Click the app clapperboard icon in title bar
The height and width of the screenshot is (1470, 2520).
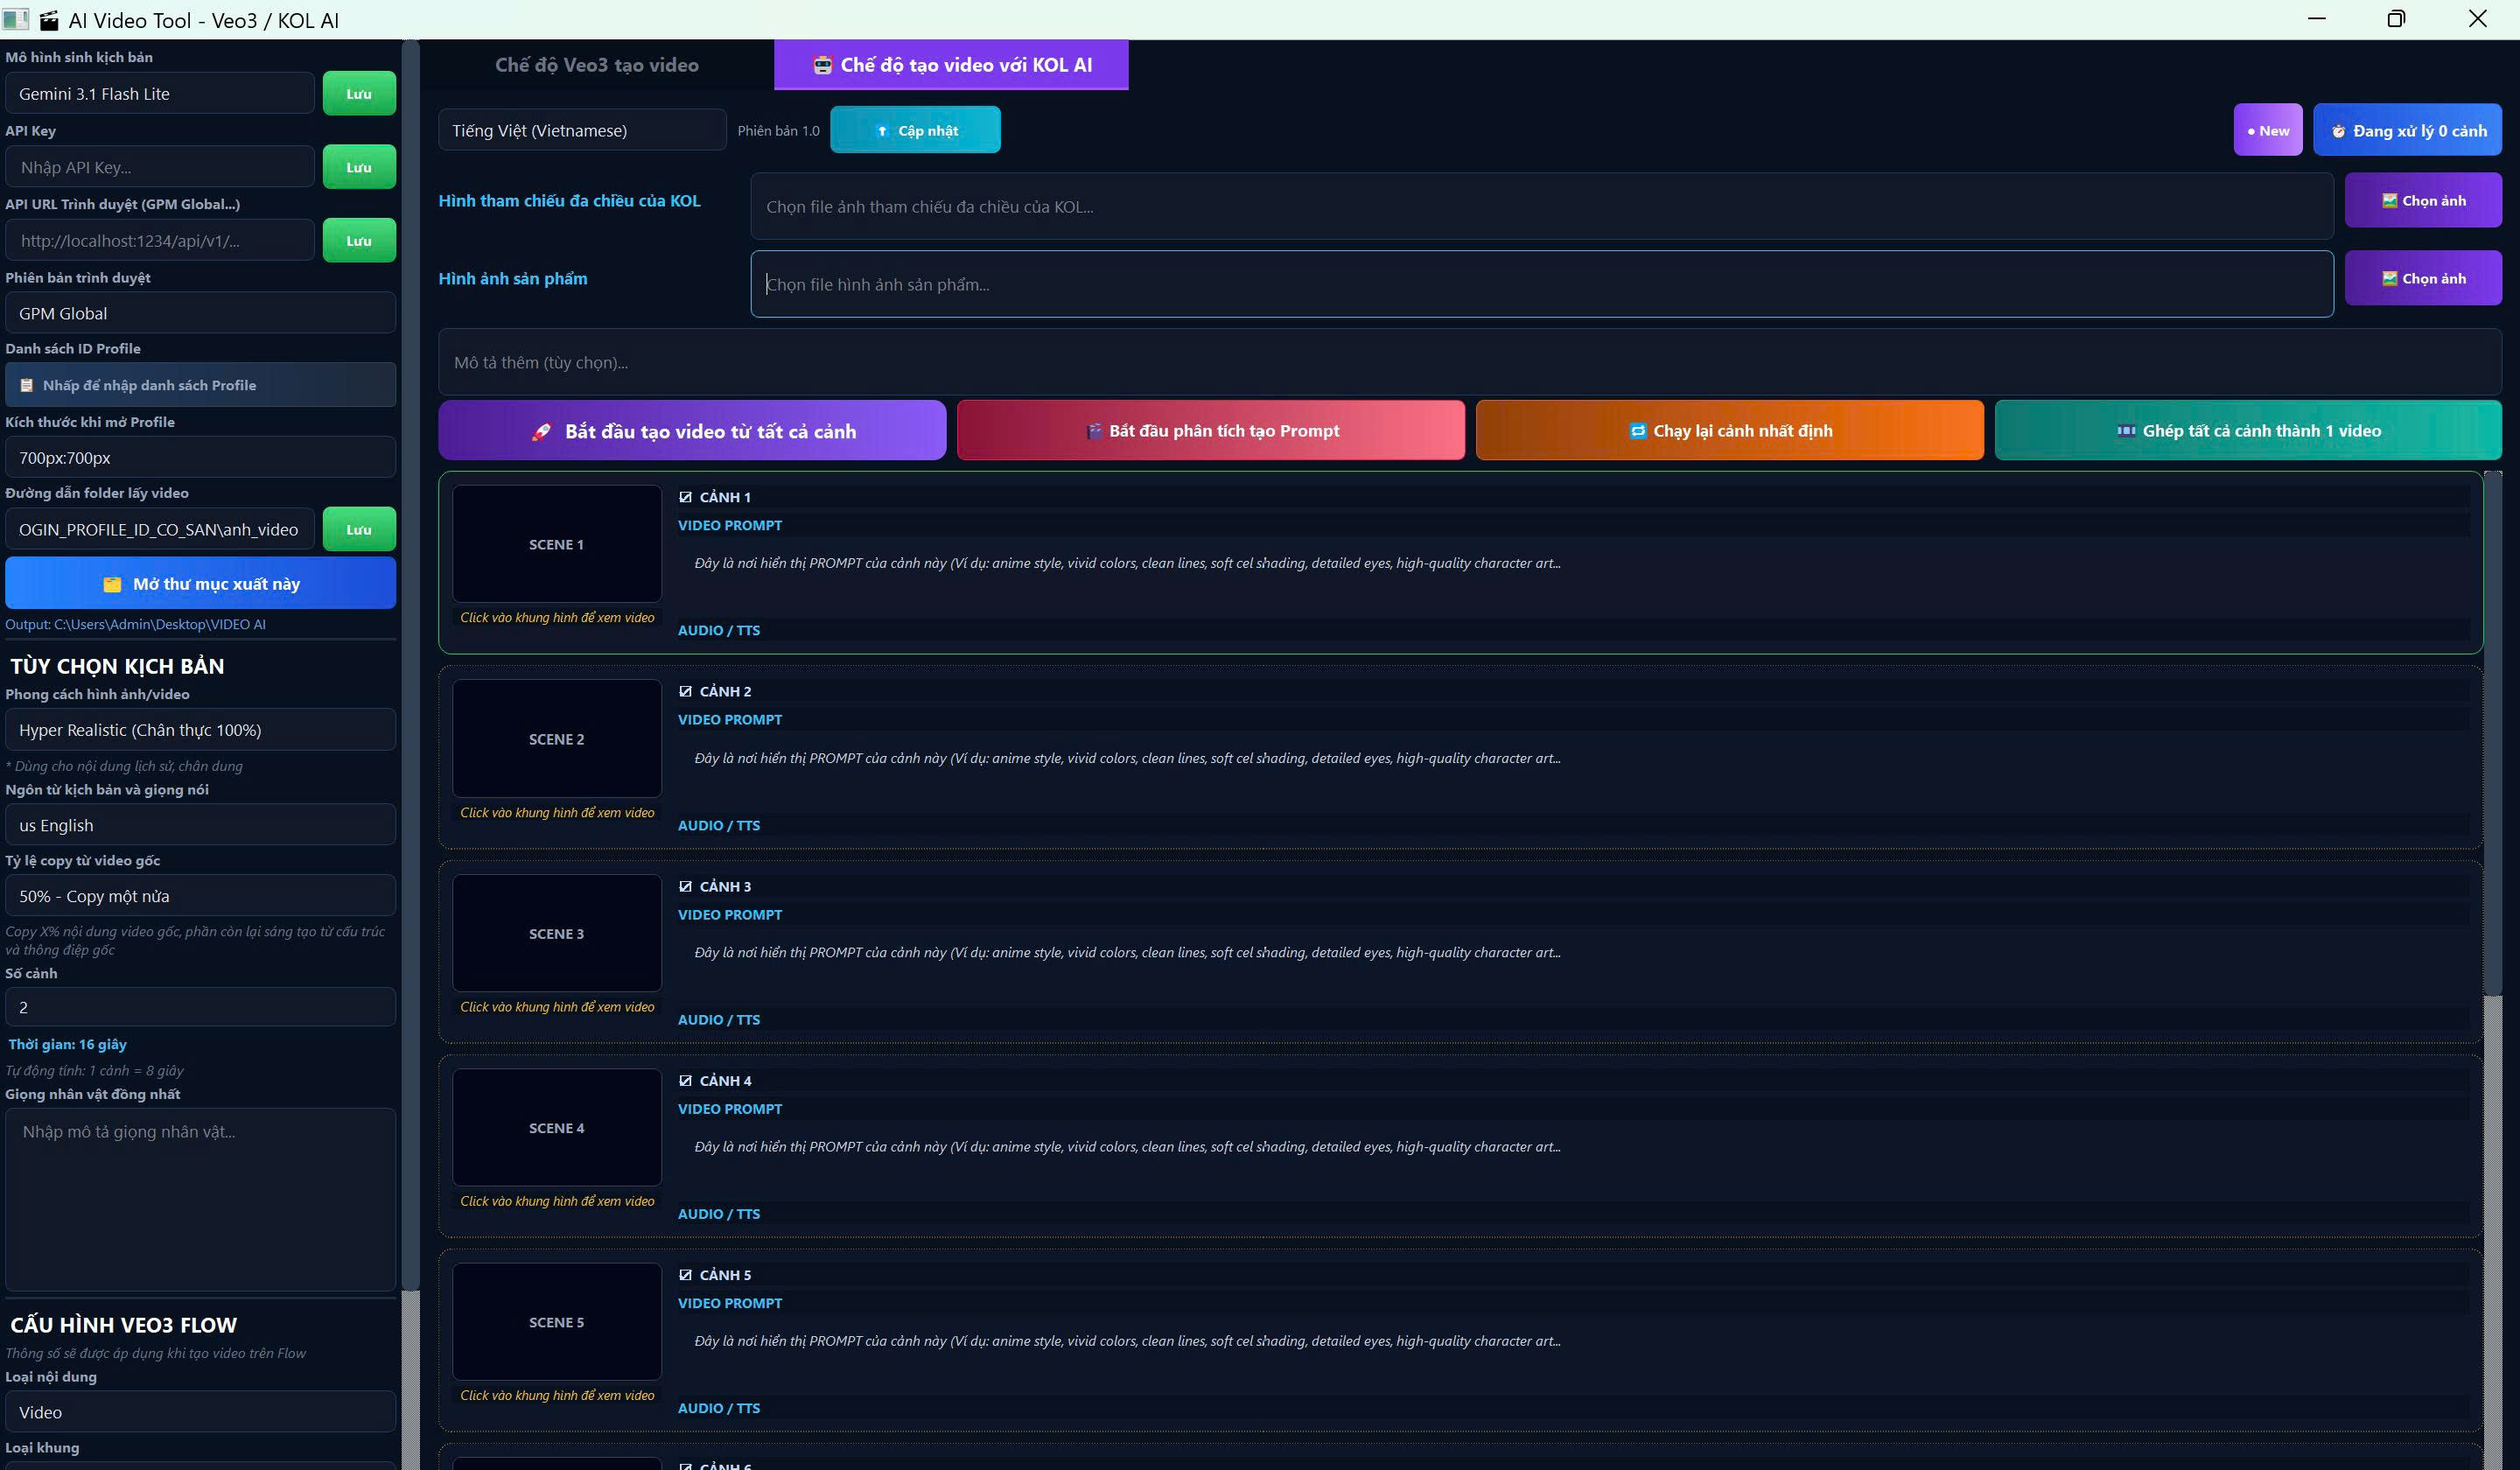49,20
